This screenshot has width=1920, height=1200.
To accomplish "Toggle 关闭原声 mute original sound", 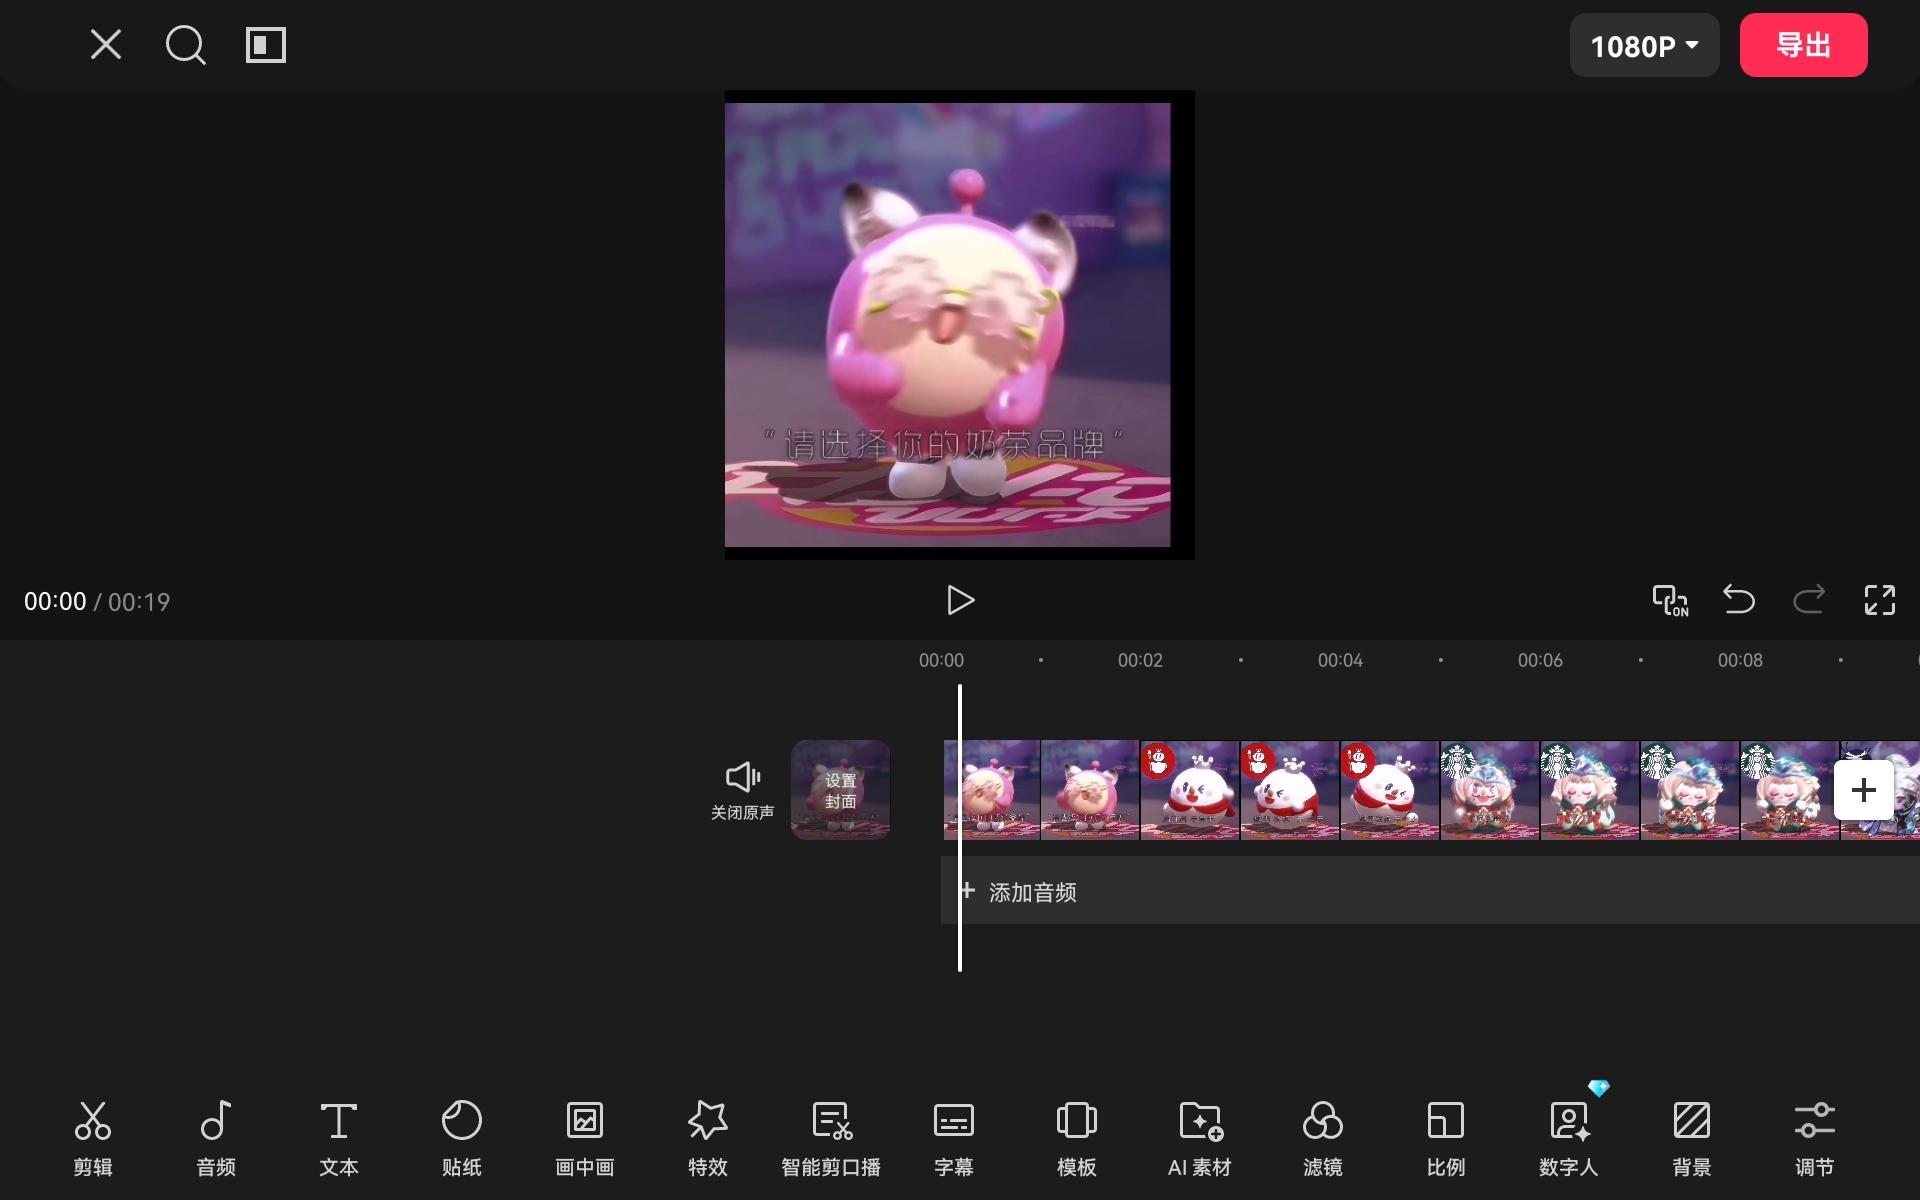I will tap(742, 790).
